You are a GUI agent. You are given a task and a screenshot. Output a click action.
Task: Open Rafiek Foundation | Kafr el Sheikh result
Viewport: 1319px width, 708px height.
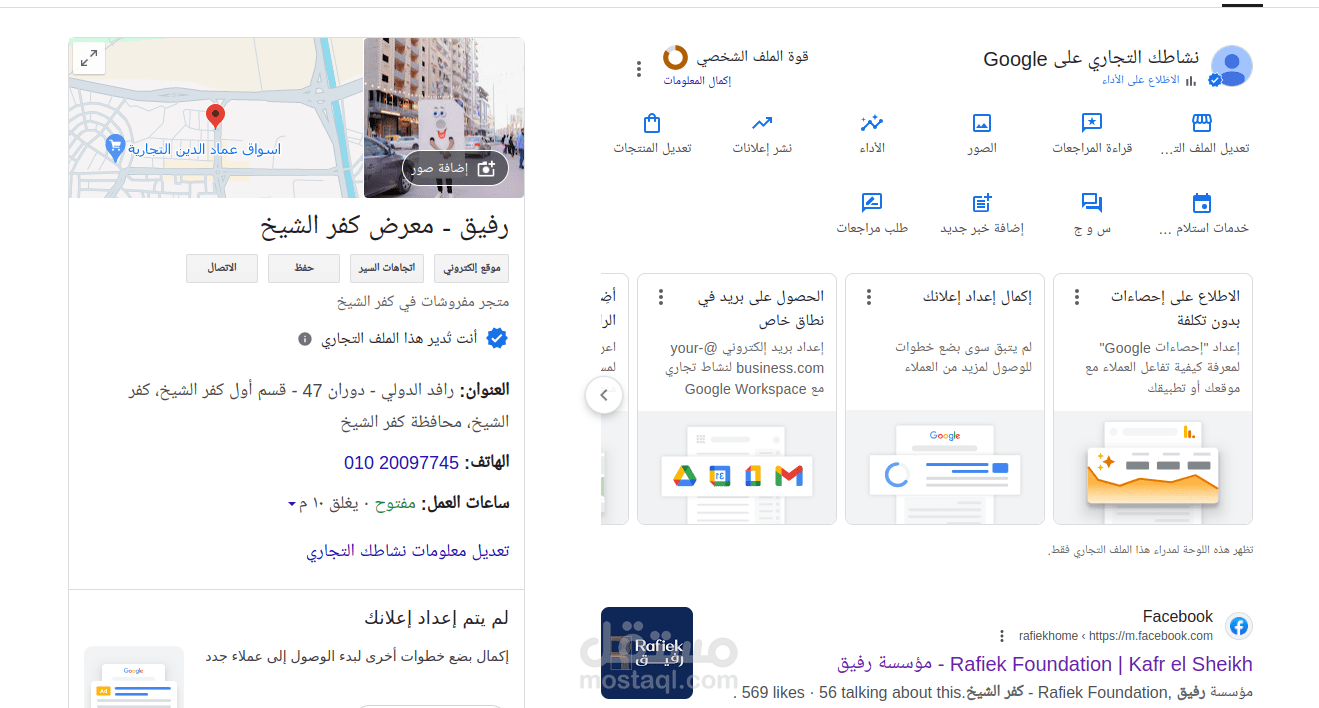(x=1044, y=664)
